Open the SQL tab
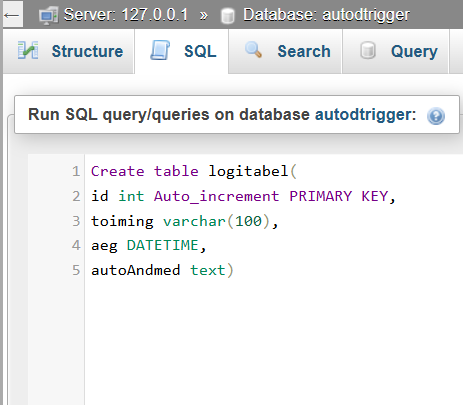Screen dimensions: 463x405 coord(182,51)
